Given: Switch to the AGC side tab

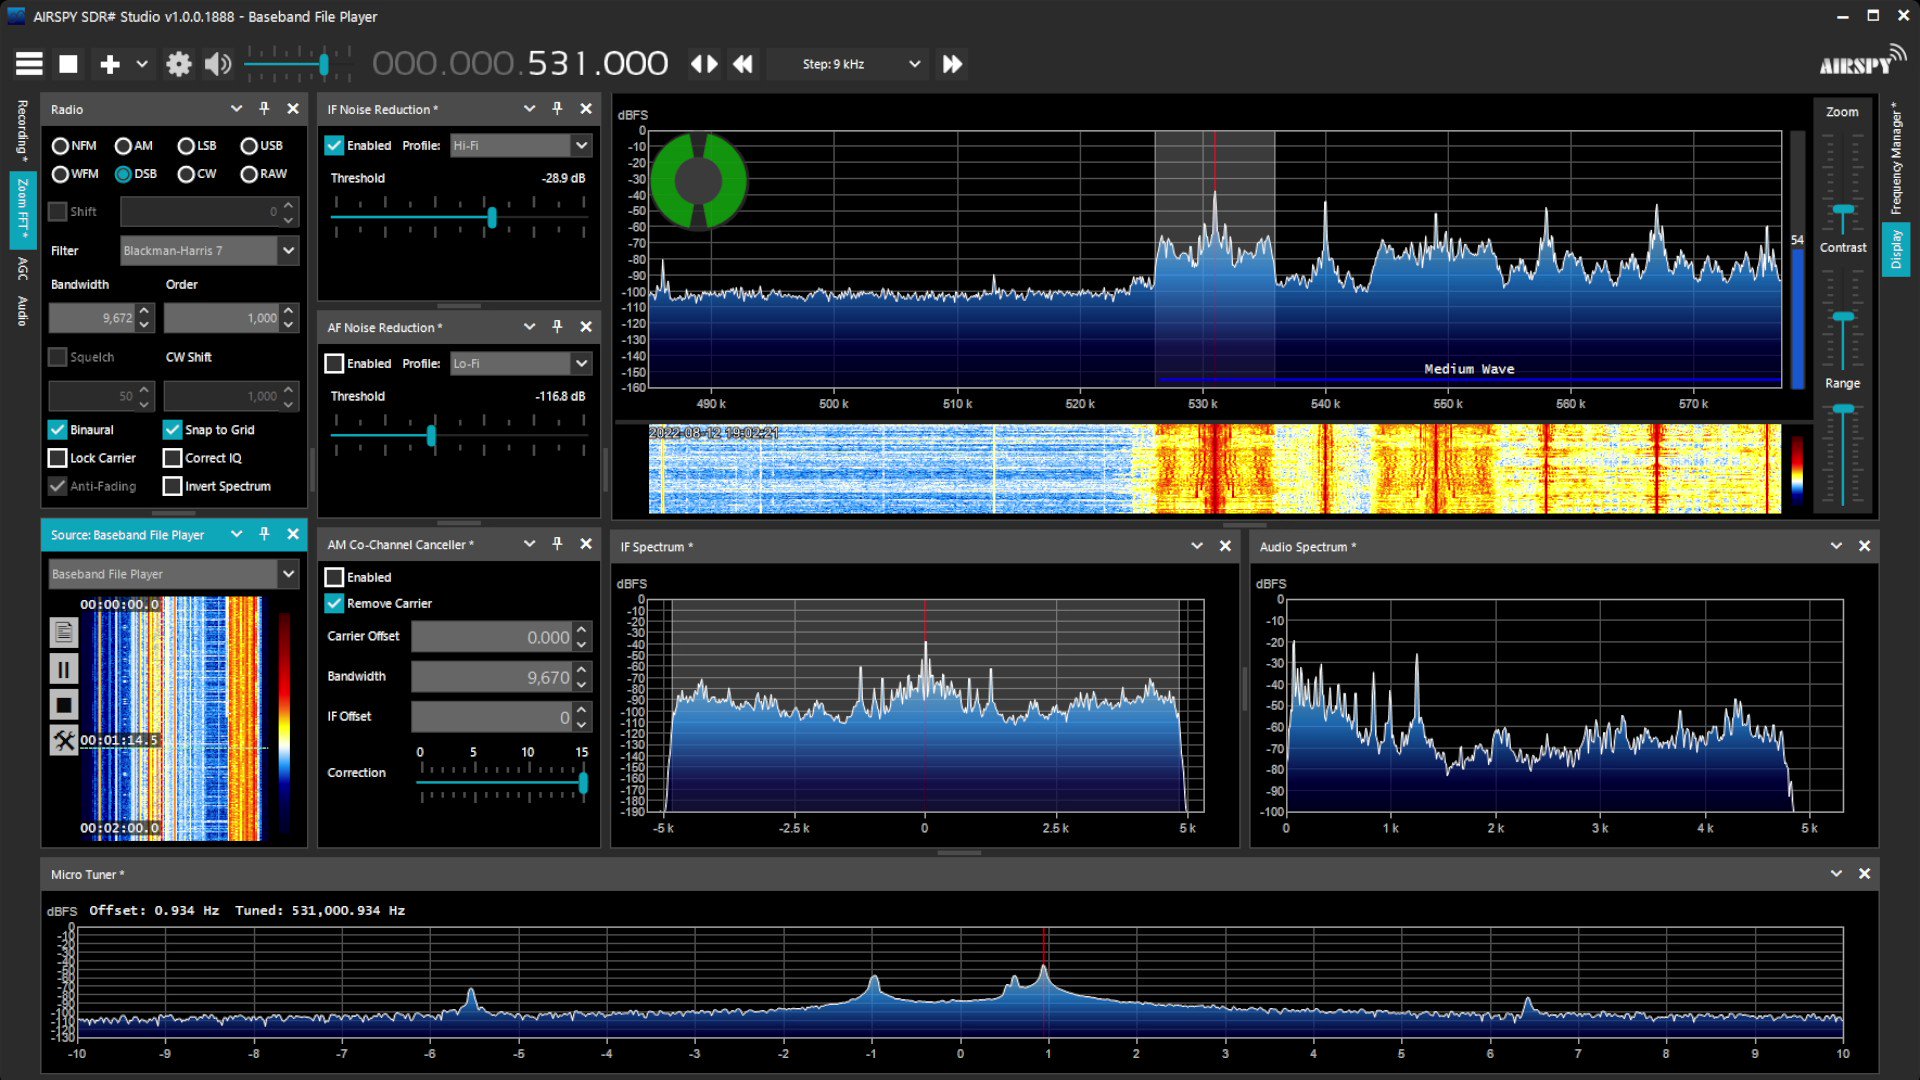Looking at the screenshot, I should 22,267.
